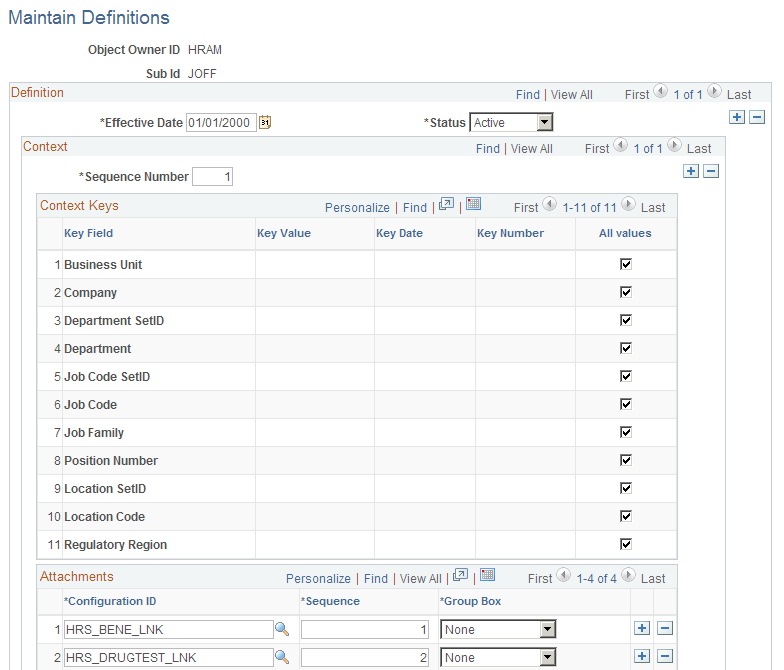Add attachment row after HRS_BENE_LNK
This screenshot has height=670, width=784.
pyautogui.click(x=642, y=628)
